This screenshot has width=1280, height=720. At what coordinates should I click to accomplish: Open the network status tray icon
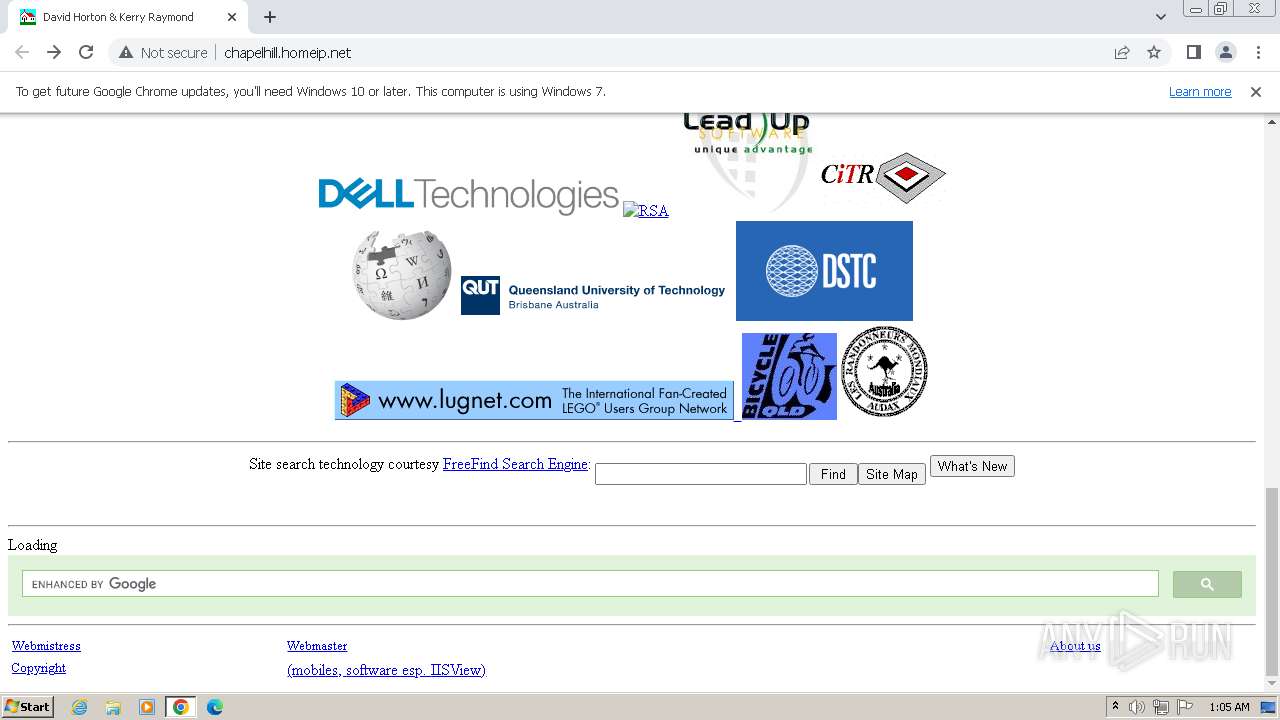(1161, 707)
